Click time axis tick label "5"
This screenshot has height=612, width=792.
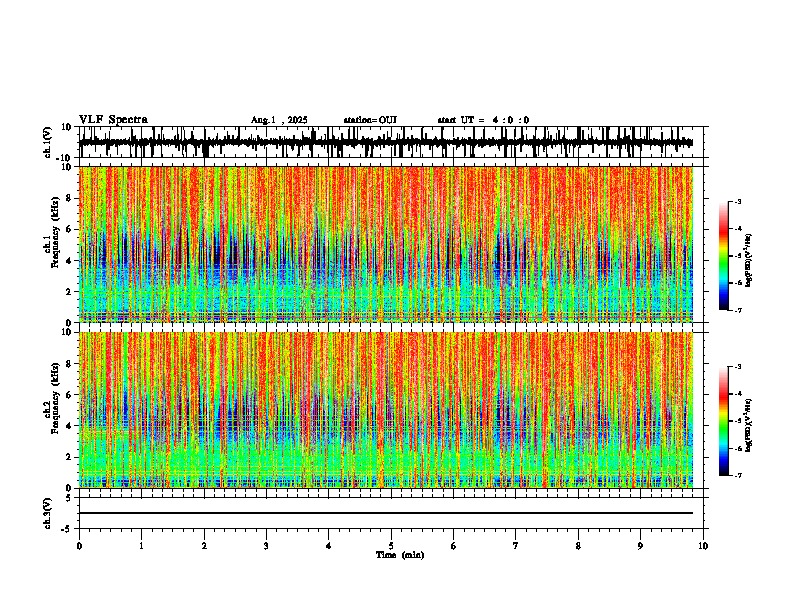tap(391, 546)
